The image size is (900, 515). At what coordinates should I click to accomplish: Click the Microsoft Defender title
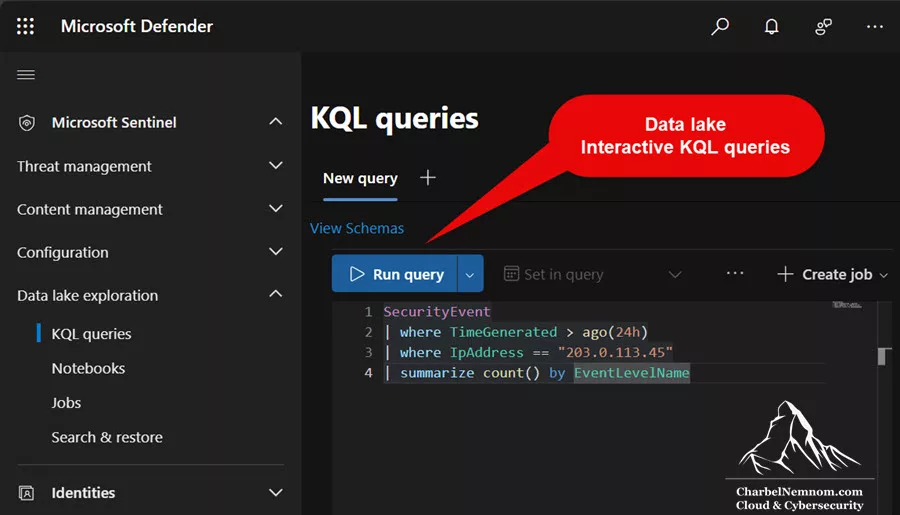(x=137, y=26)
